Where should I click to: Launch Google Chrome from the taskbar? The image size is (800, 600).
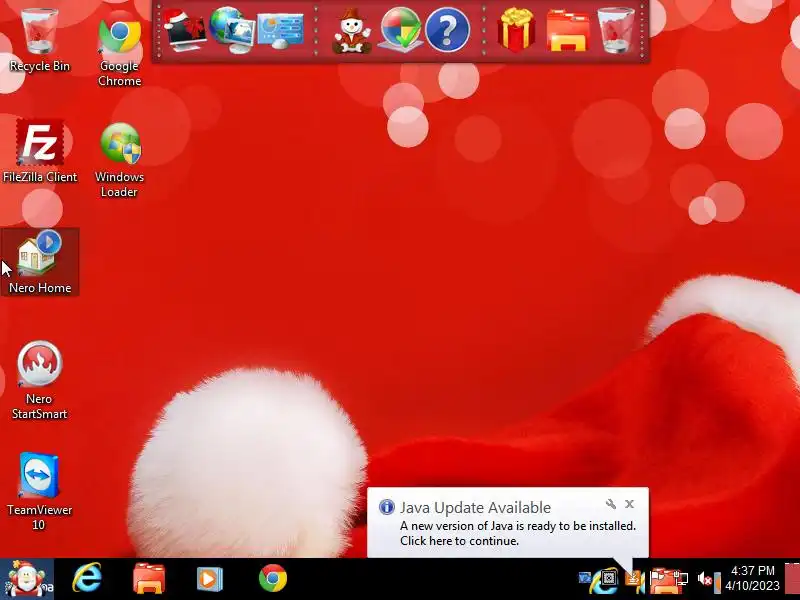273,579
